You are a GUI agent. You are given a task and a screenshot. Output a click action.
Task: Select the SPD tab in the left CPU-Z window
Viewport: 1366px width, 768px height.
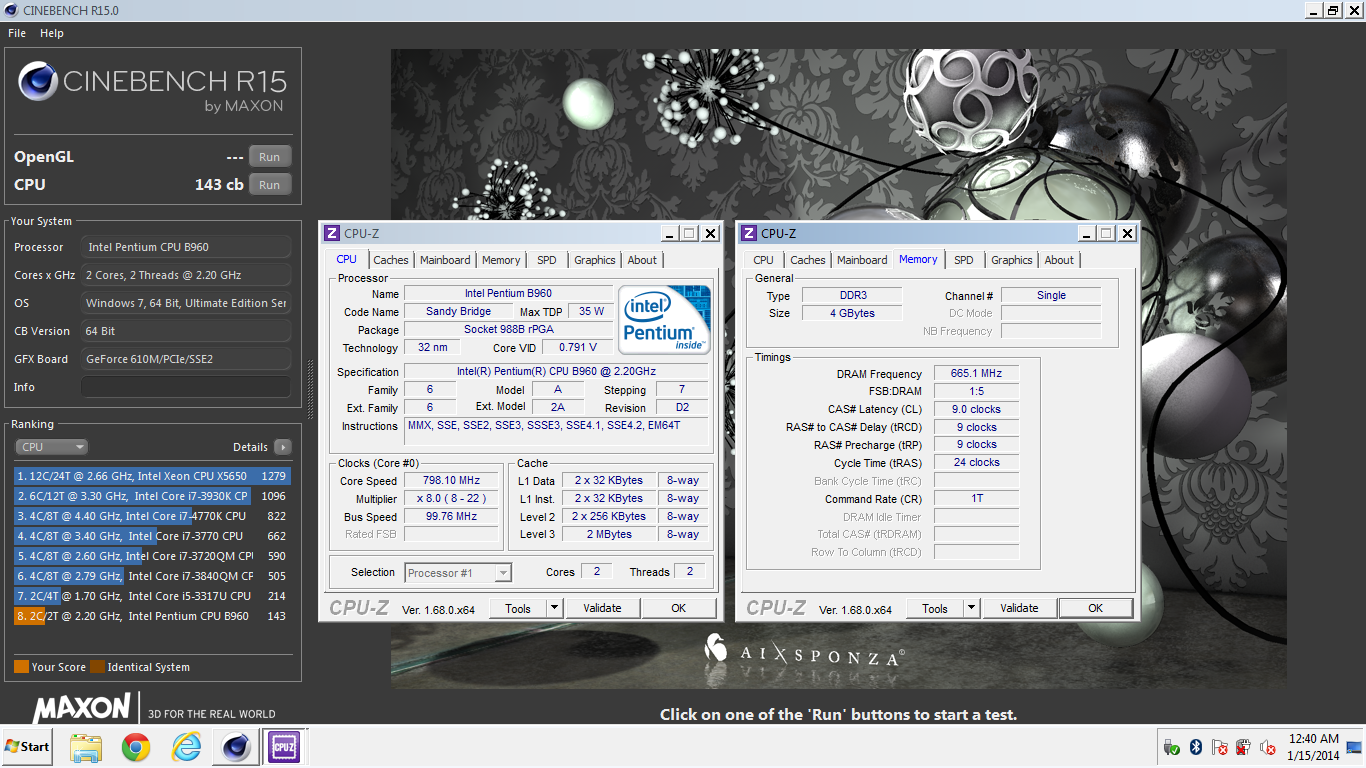click(x=547, y=260)
